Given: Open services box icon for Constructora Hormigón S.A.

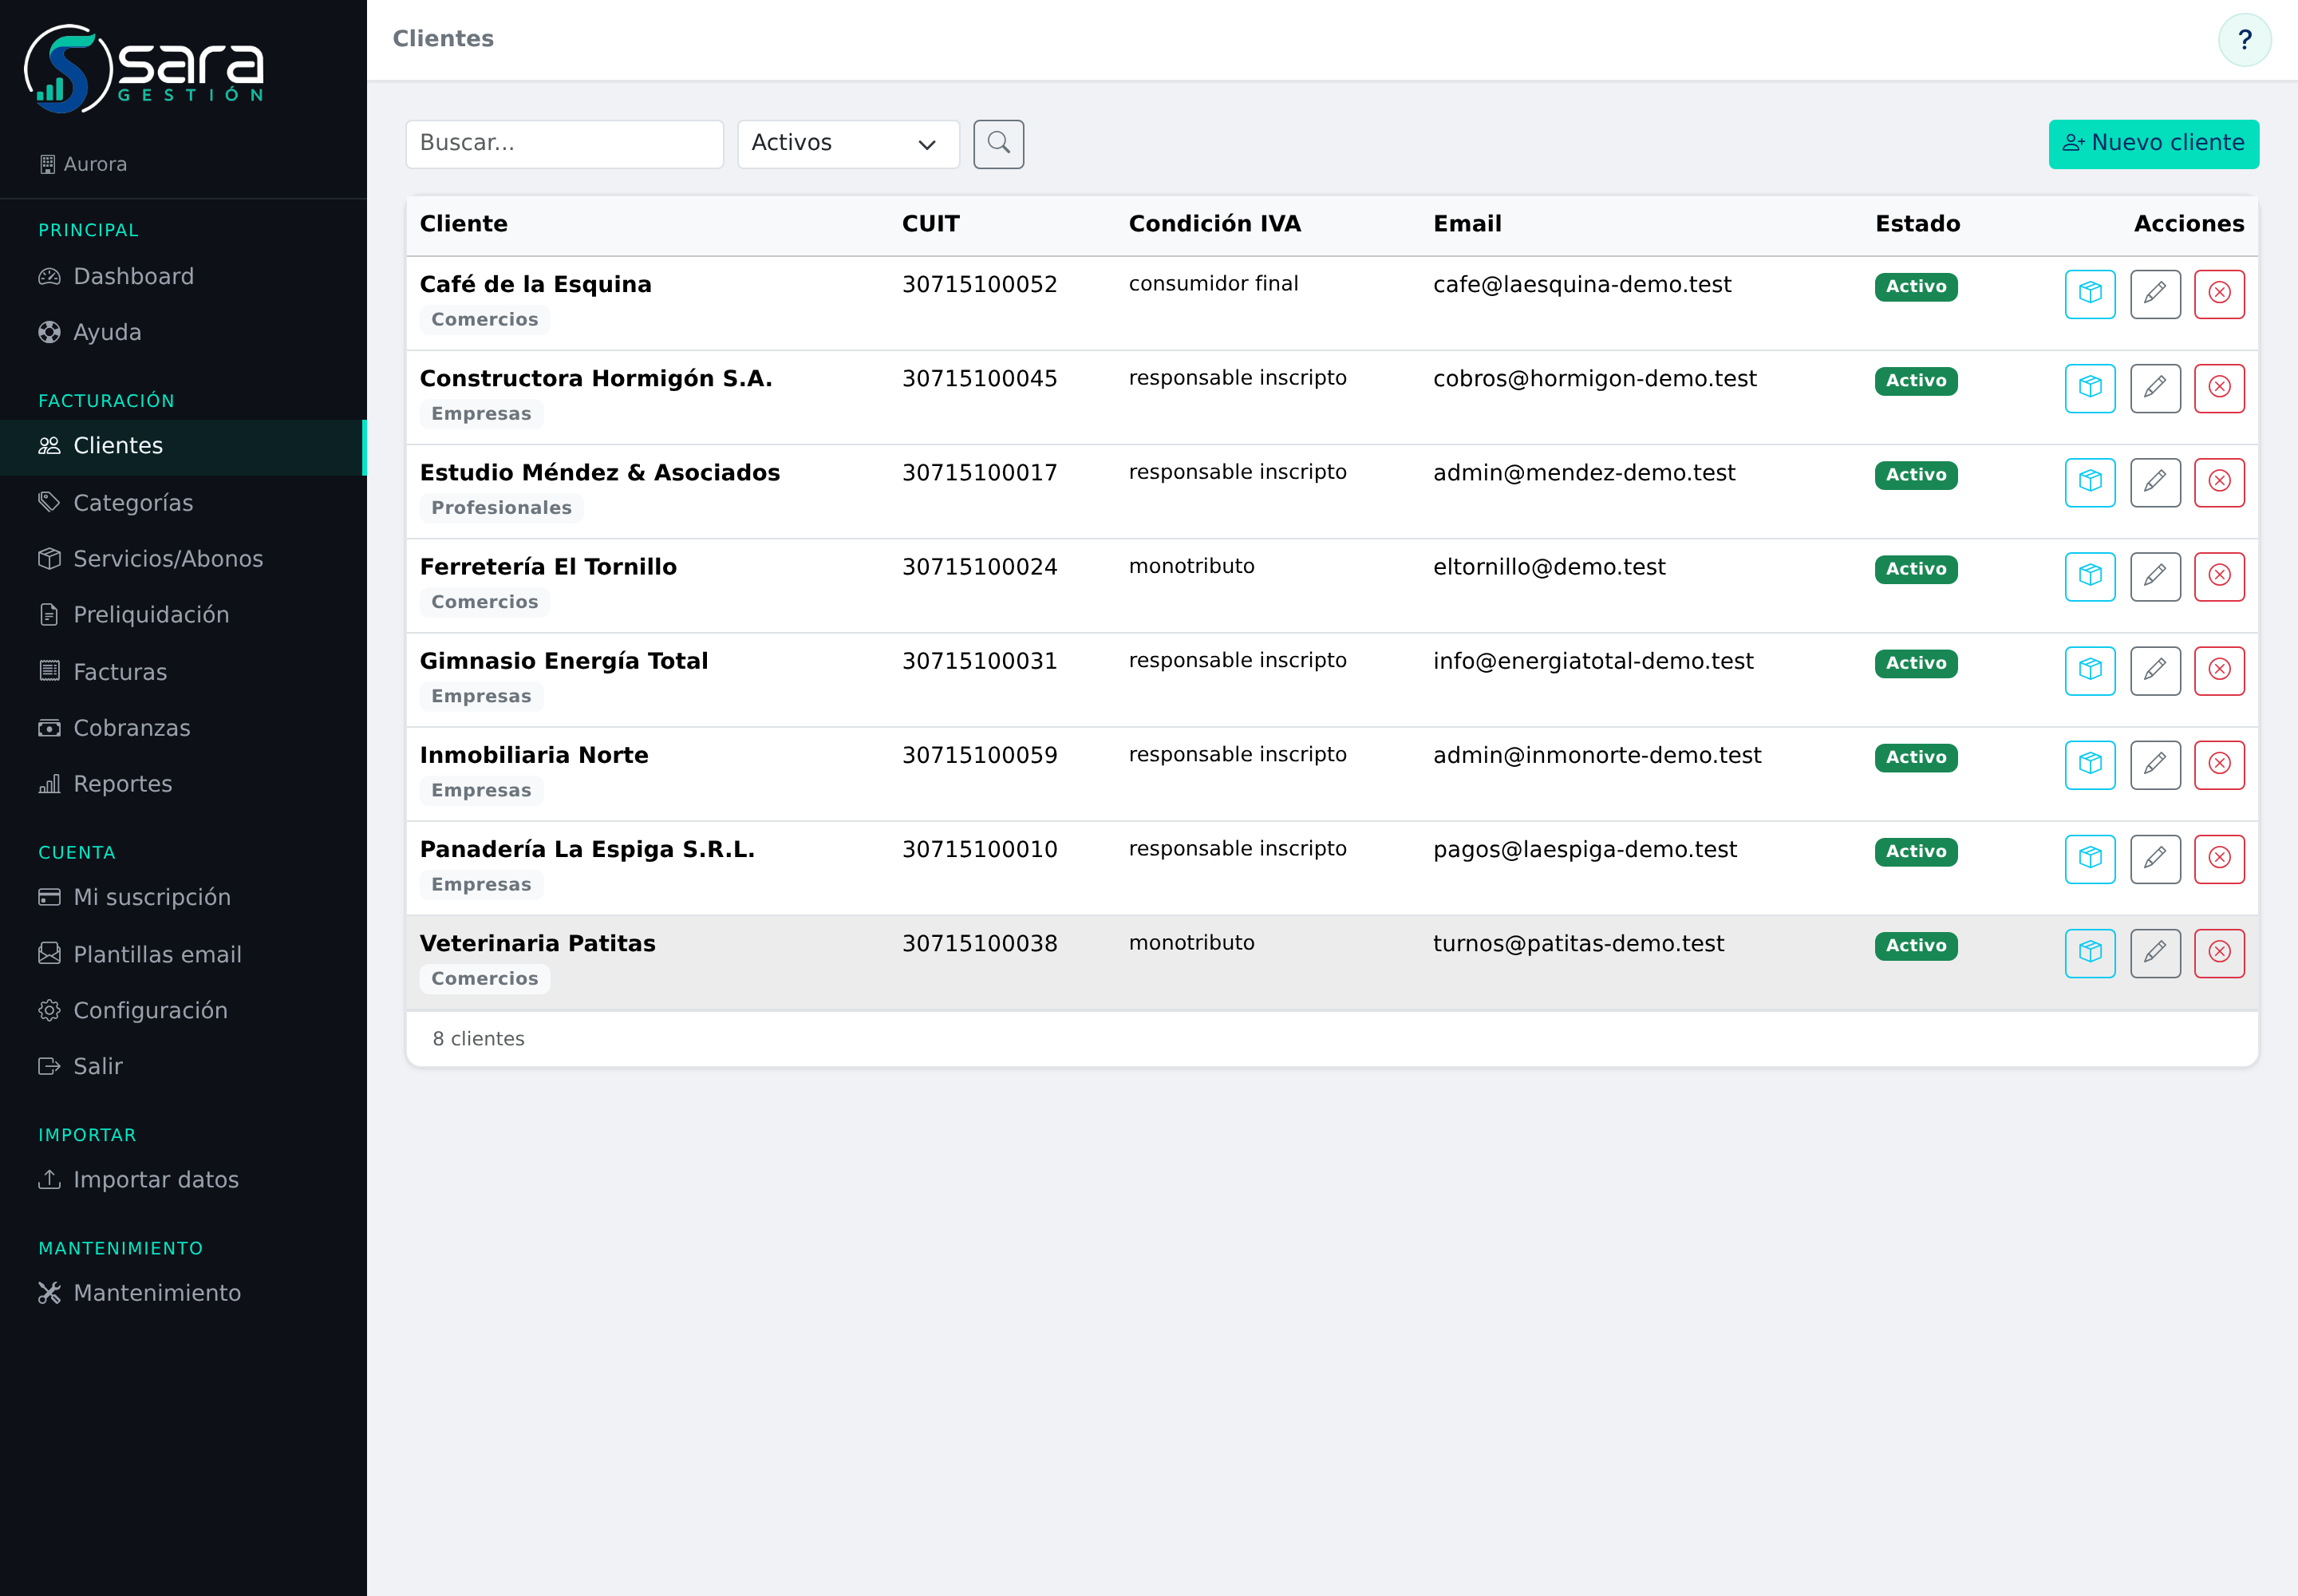Looking at the screenshot, I should coord(2090,388).
